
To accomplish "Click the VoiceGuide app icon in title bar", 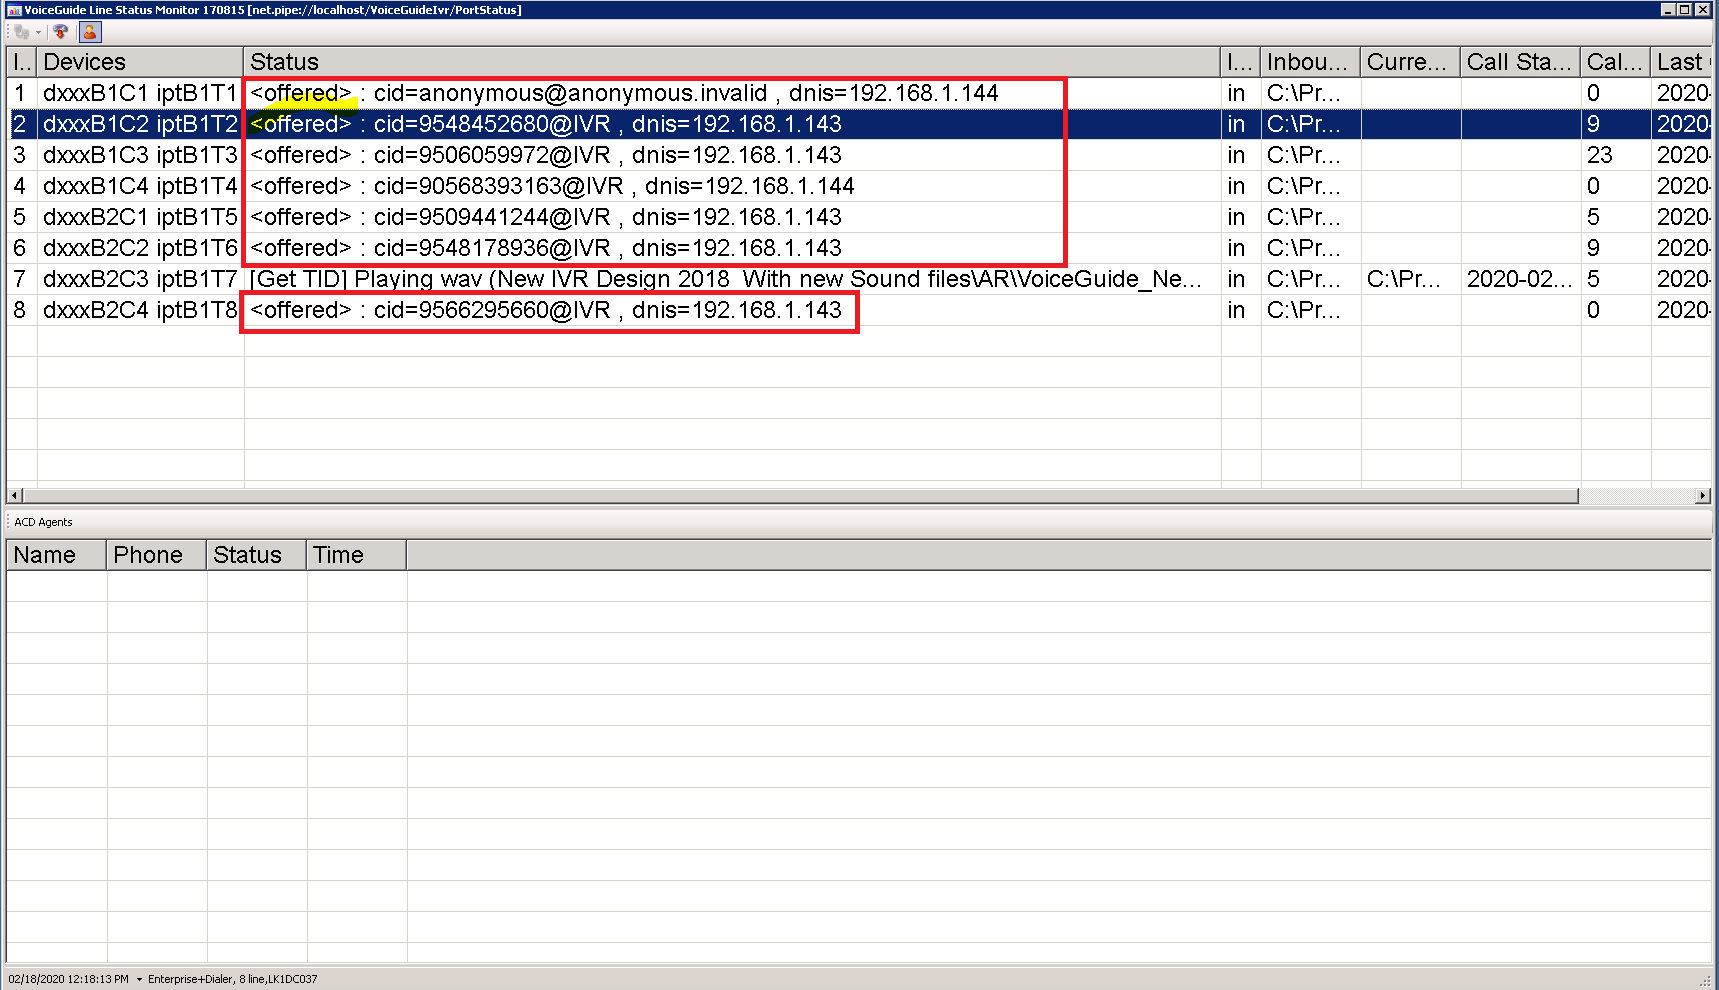I will [14, 10].
